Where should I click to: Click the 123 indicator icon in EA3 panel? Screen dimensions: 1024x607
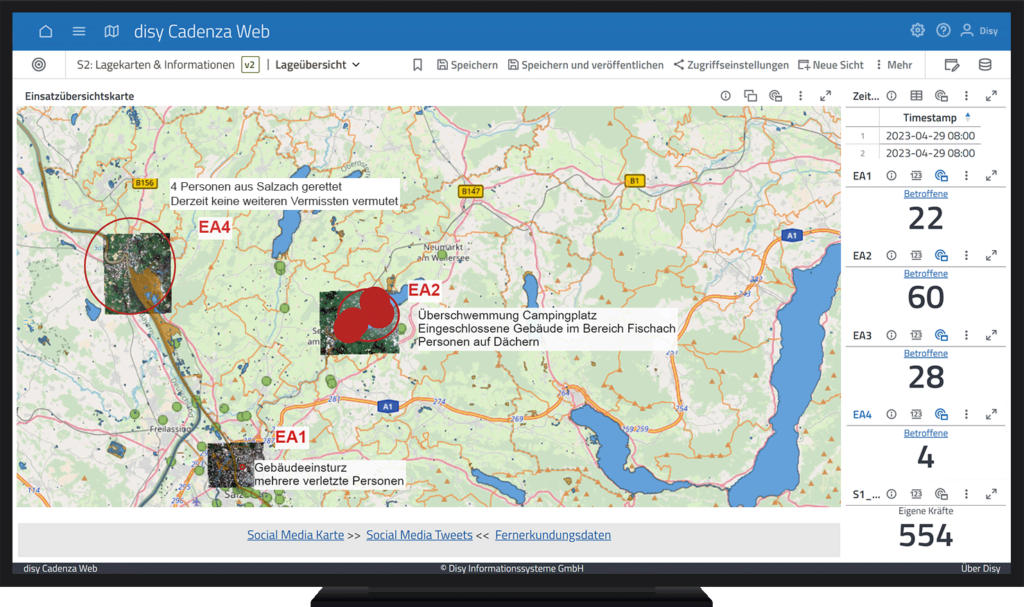pos(916,335)
